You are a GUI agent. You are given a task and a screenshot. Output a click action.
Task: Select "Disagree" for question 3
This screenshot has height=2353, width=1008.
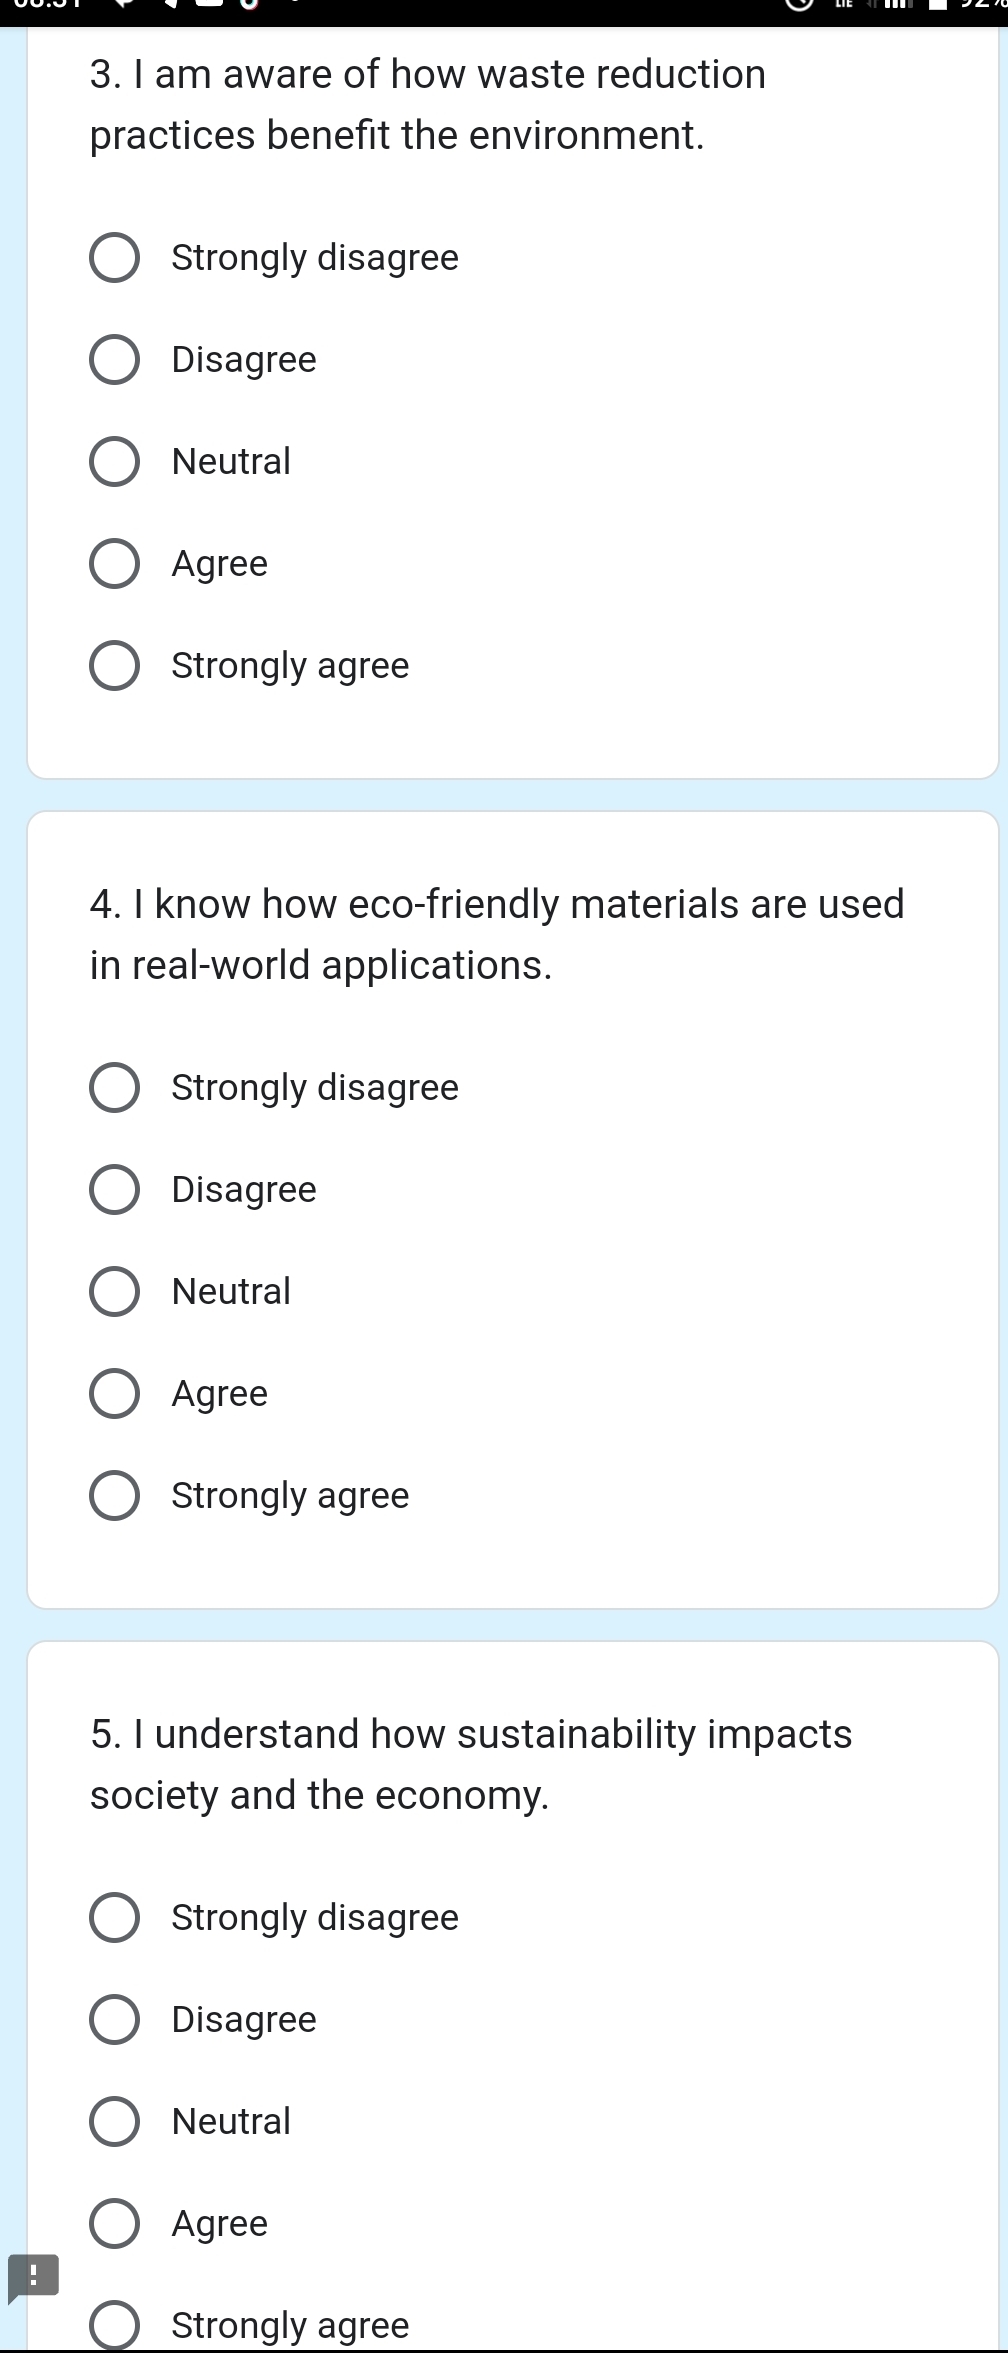pos(115,360)
